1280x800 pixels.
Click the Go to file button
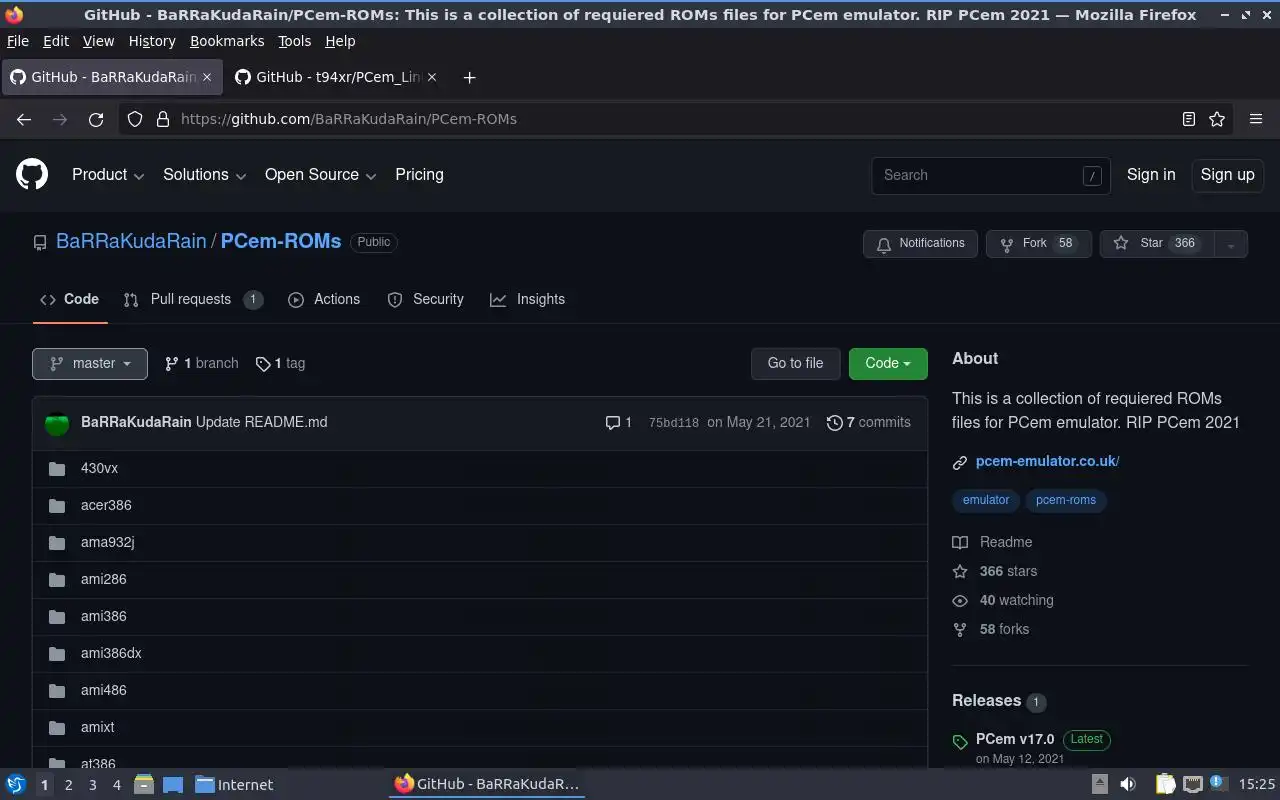click(x=795, y=364)
